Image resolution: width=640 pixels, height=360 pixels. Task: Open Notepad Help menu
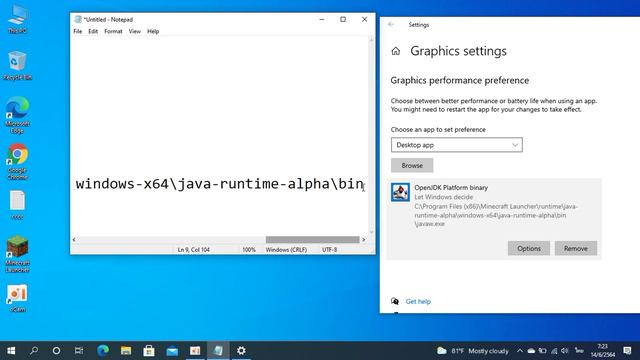pyautogui.click(x=153, y=31)
